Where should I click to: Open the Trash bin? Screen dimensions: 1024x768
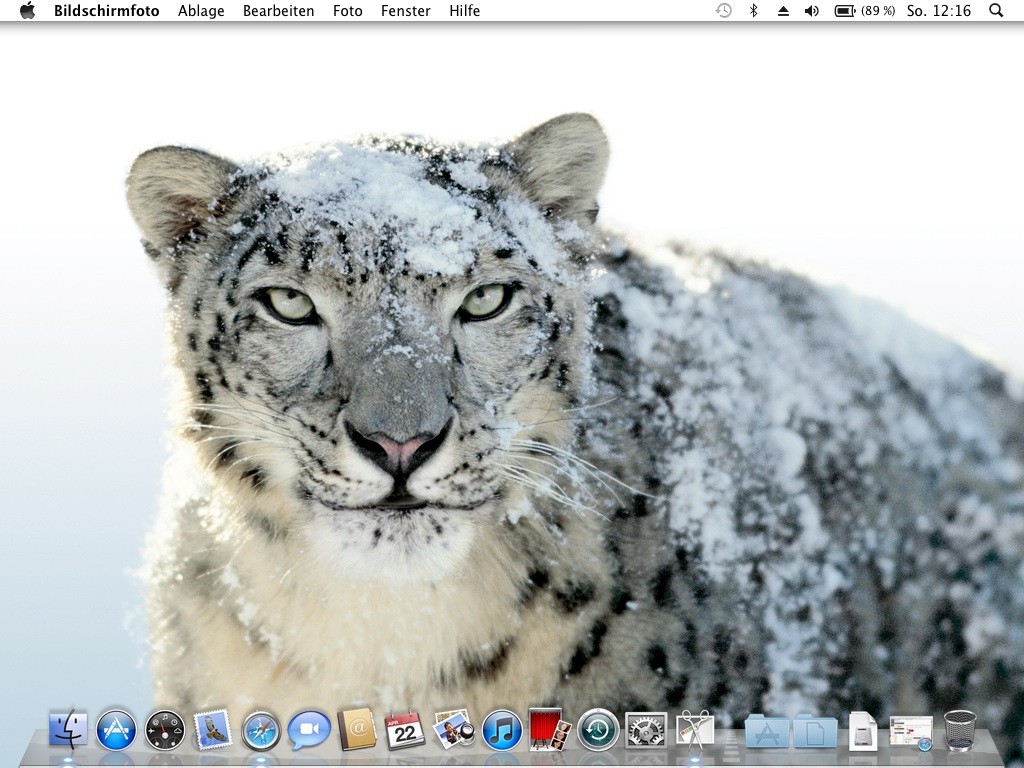[x=960, y=730]
